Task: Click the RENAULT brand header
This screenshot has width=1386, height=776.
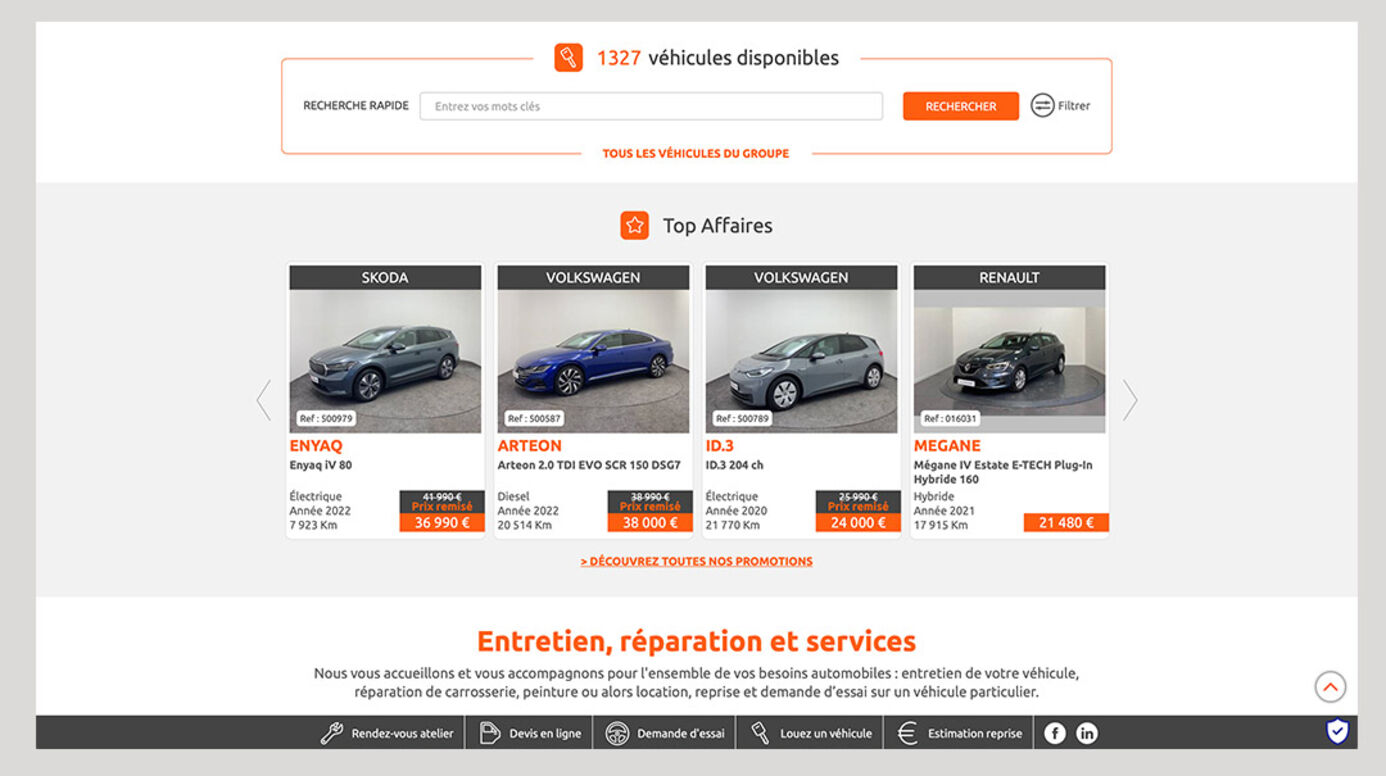Action: pyautogui.click(x=1009, y=278)
